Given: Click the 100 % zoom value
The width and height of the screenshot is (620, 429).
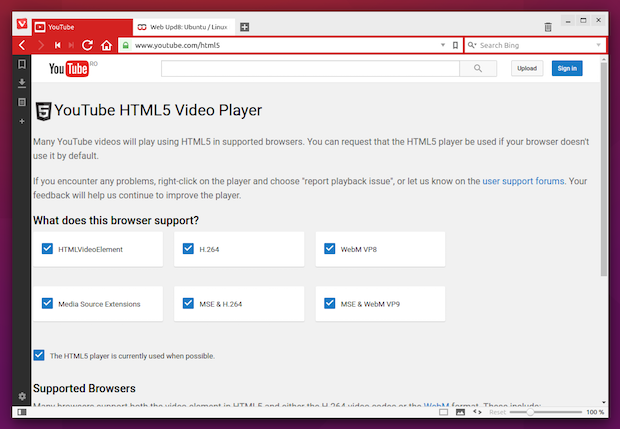Looking at the screenshot, I should click(595, 412).
